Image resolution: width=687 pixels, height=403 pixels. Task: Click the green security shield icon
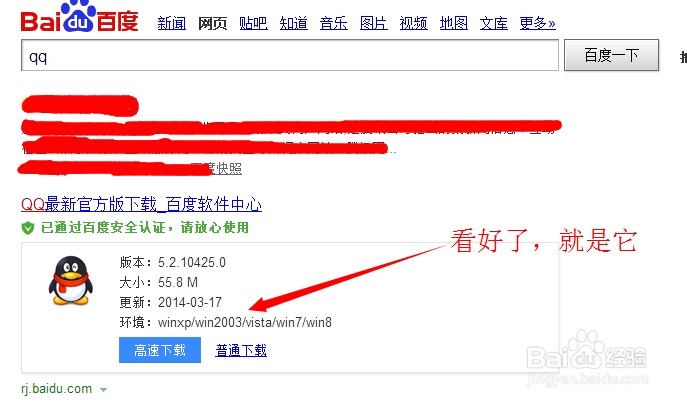click(28, 228)
